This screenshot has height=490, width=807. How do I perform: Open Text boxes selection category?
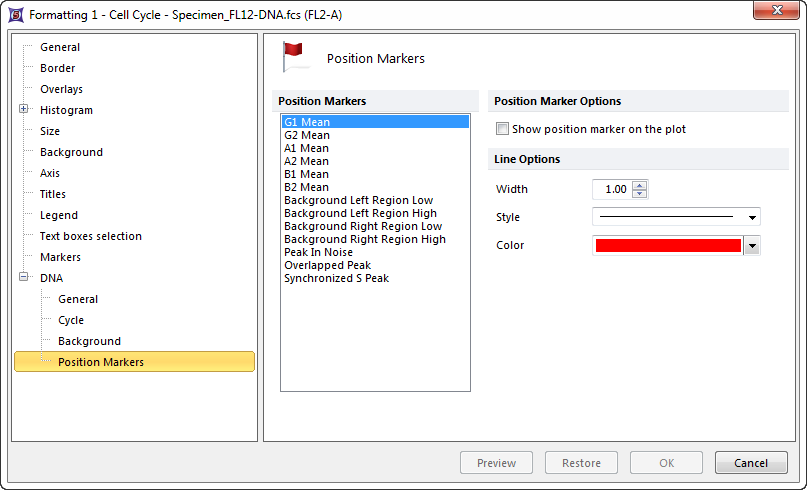click(x=90, y=236)
